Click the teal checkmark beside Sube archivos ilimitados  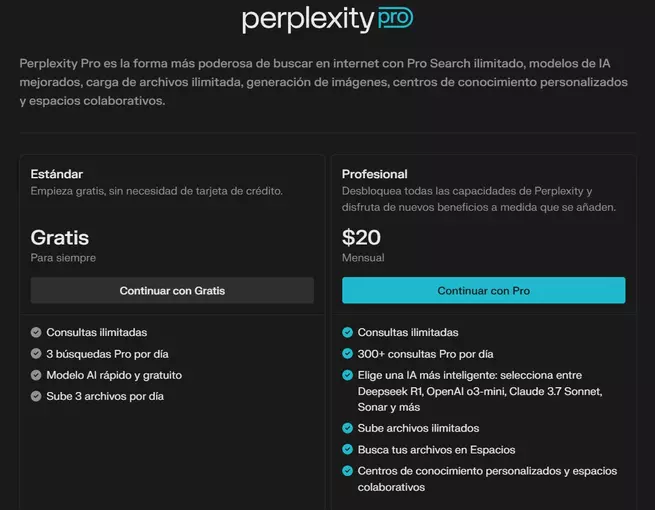pos(347,428)
